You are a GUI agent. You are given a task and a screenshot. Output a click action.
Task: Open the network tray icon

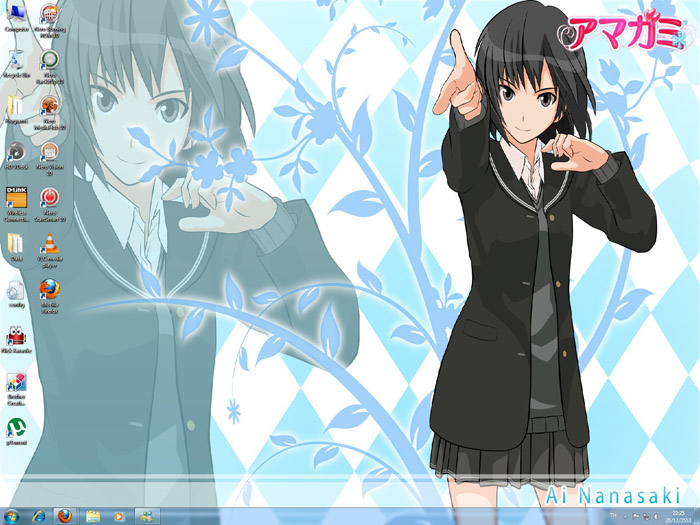[646, 517]
